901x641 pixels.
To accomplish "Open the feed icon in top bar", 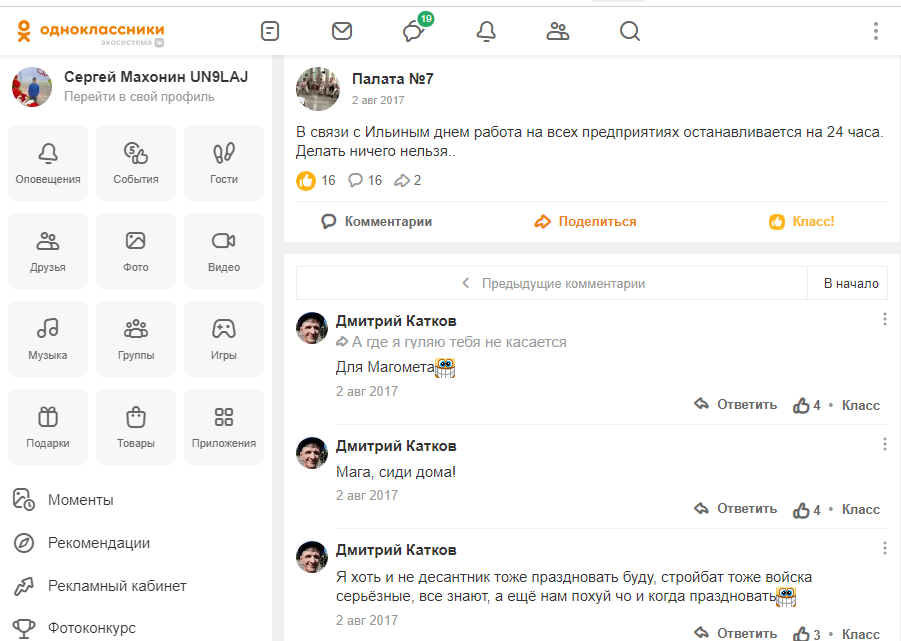I will [x=270, y=31].
